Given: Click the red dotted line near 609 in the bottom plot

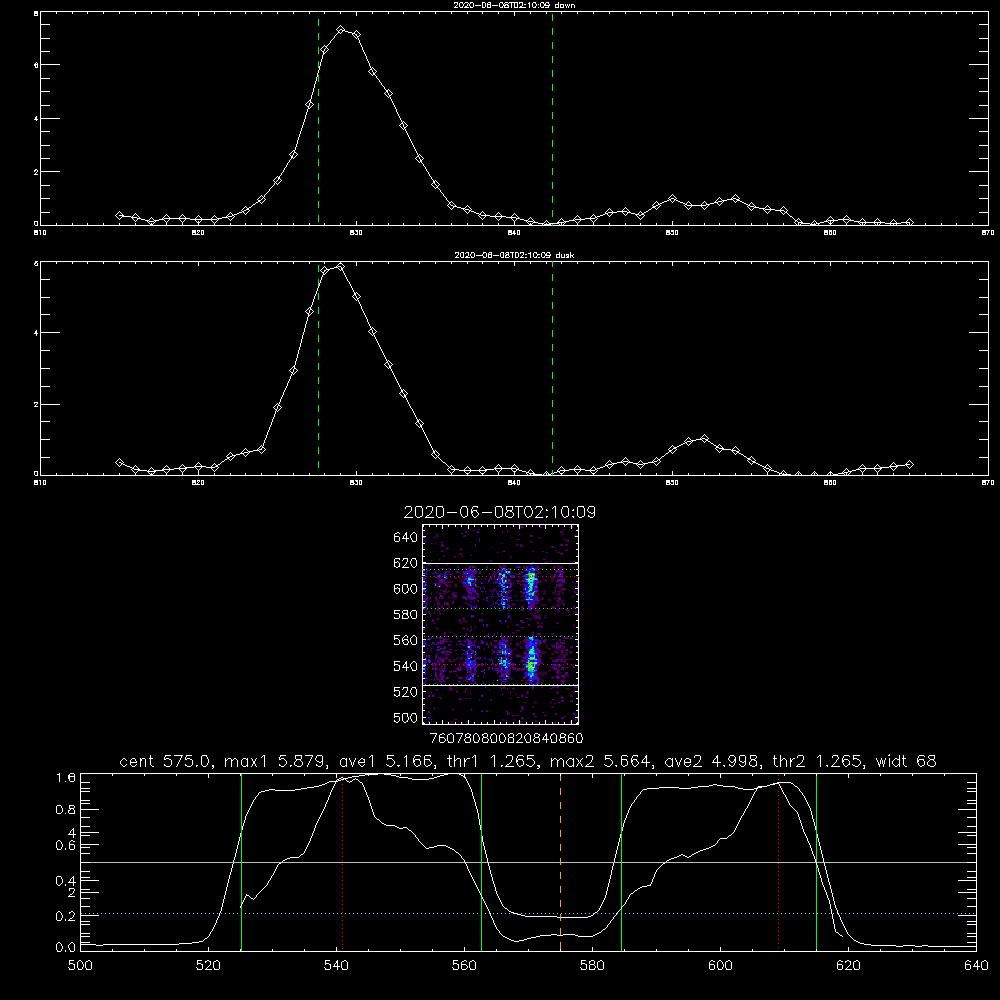Looking at the screenshot, I should pyautogui.click(x=778, y=862).
